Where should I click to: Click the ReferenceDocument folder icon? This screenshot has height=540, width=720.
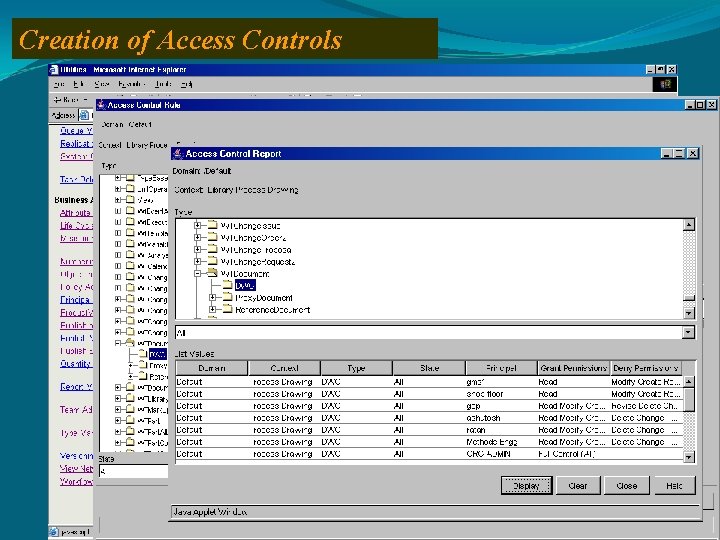coord(227,309)
